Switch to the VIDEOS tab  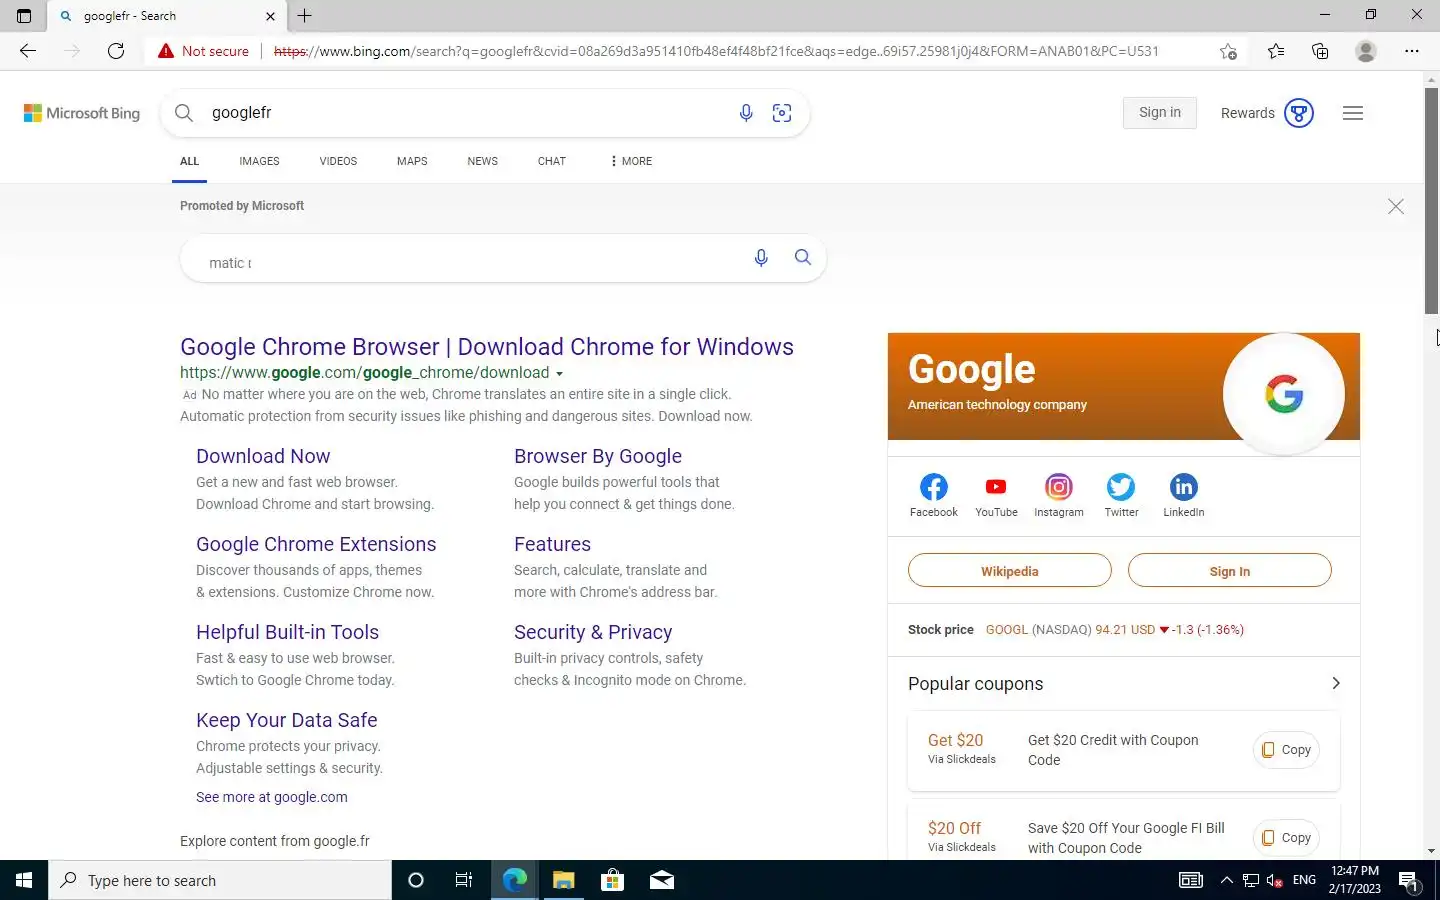tap(338, 161)
